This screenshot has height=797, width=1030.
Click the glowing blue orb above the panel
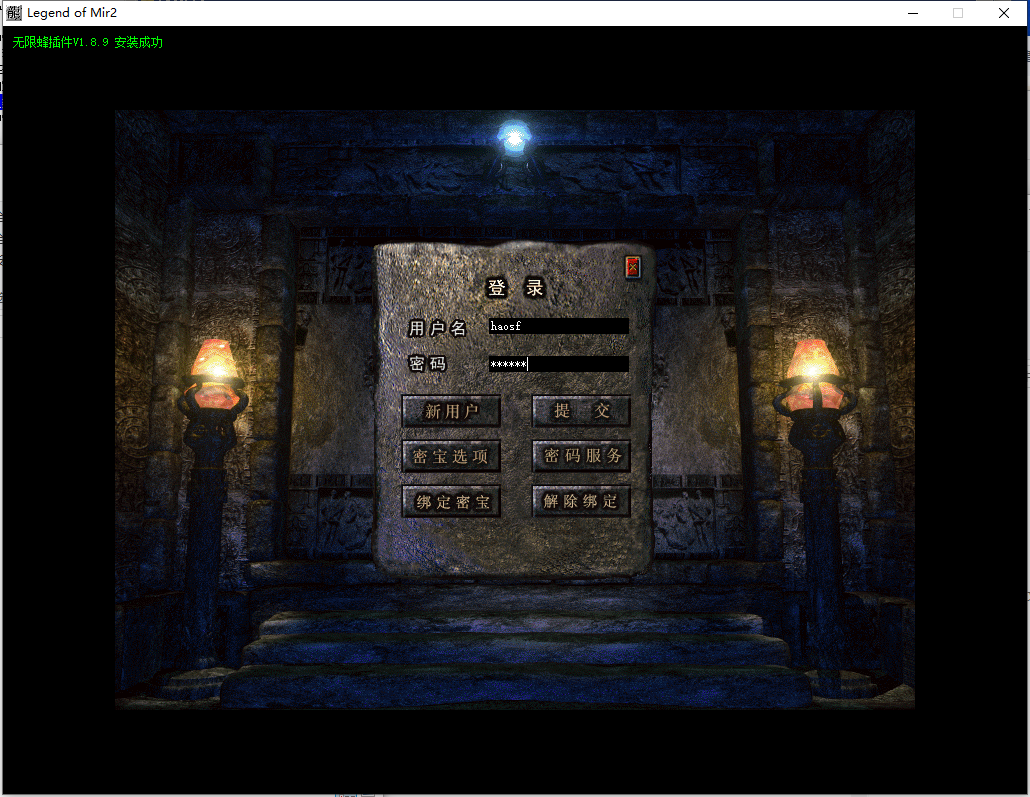pos(514,138)
